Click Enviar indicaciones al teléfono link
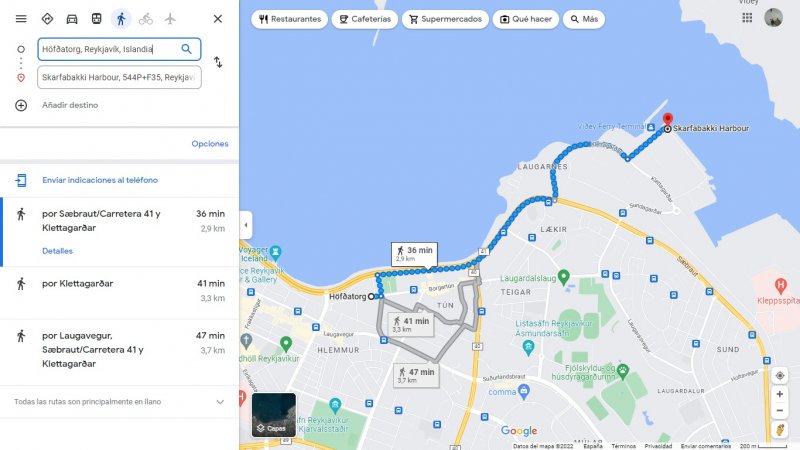This screenshot has width=800, height=450. pyautogui.click(x=100, y=180)
